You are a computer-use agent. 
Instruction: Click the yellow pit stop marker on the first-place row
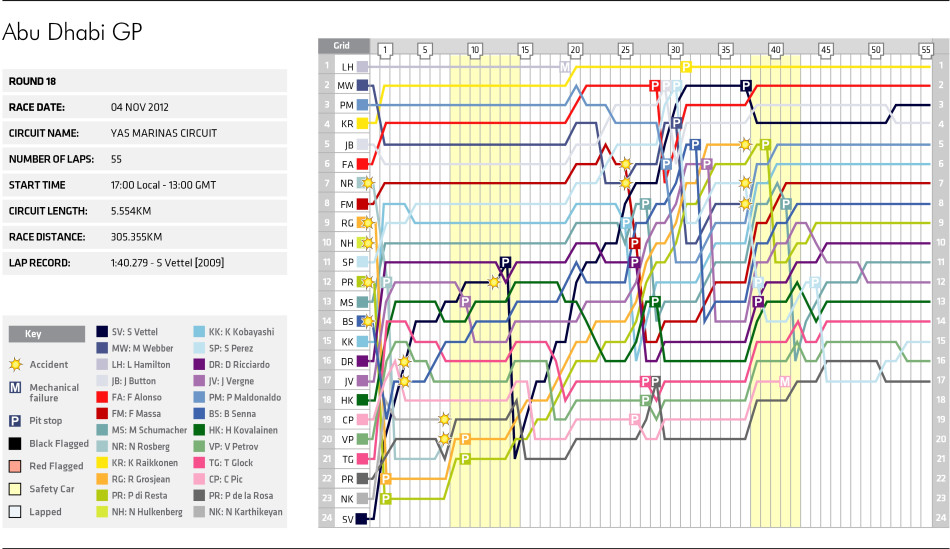[686, 66]
